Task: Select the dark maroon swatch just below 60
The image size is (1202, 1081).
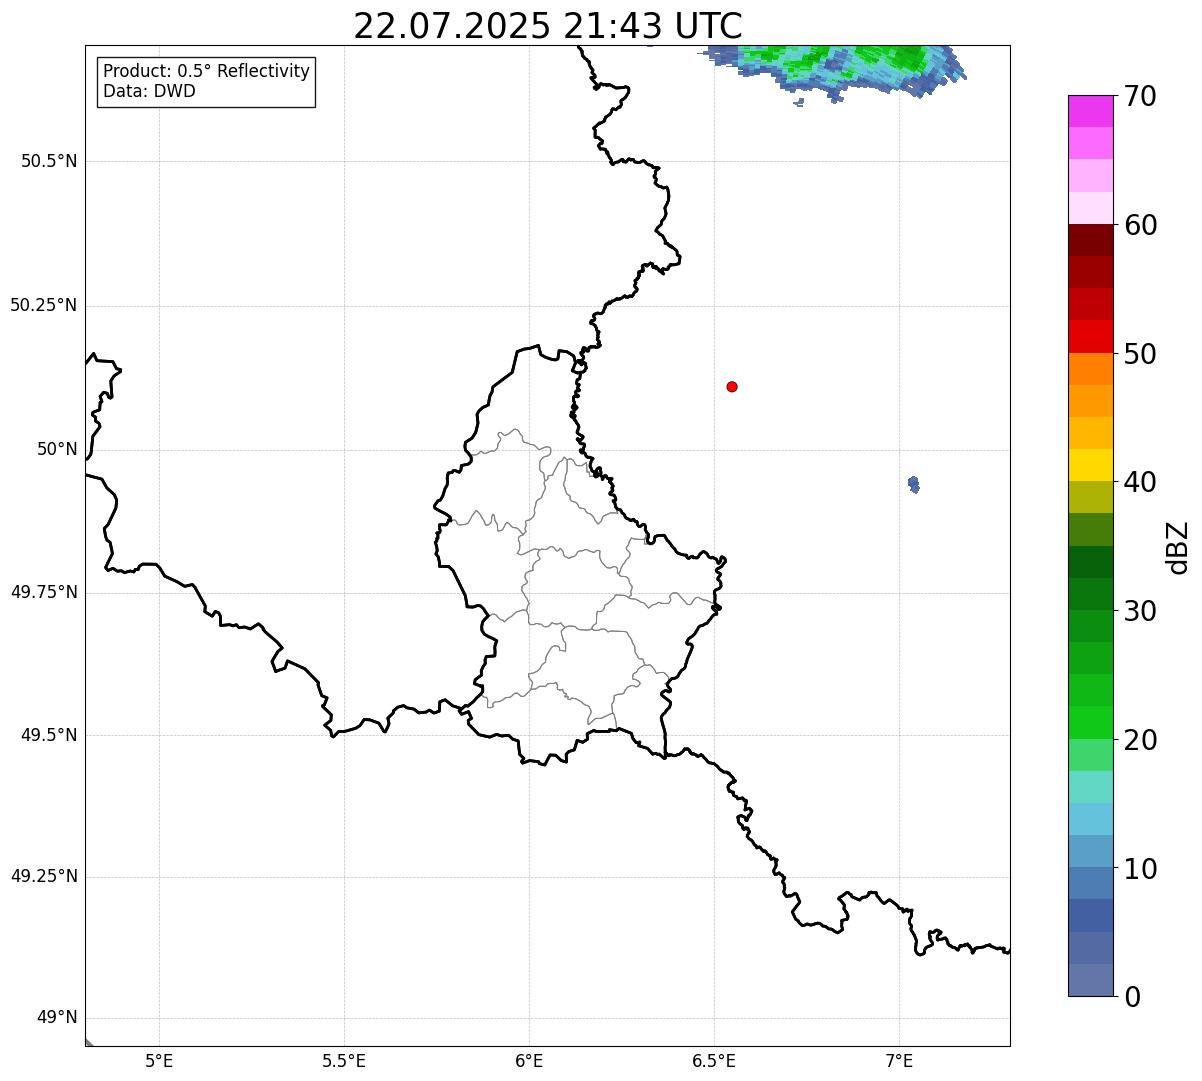Action: tap(1090, 240)
